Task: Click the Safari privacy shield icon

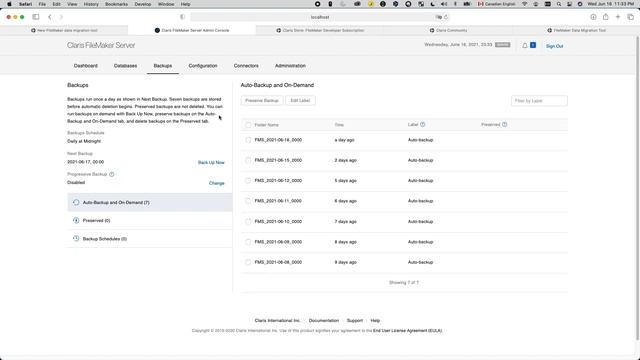Action: (182, 17)
